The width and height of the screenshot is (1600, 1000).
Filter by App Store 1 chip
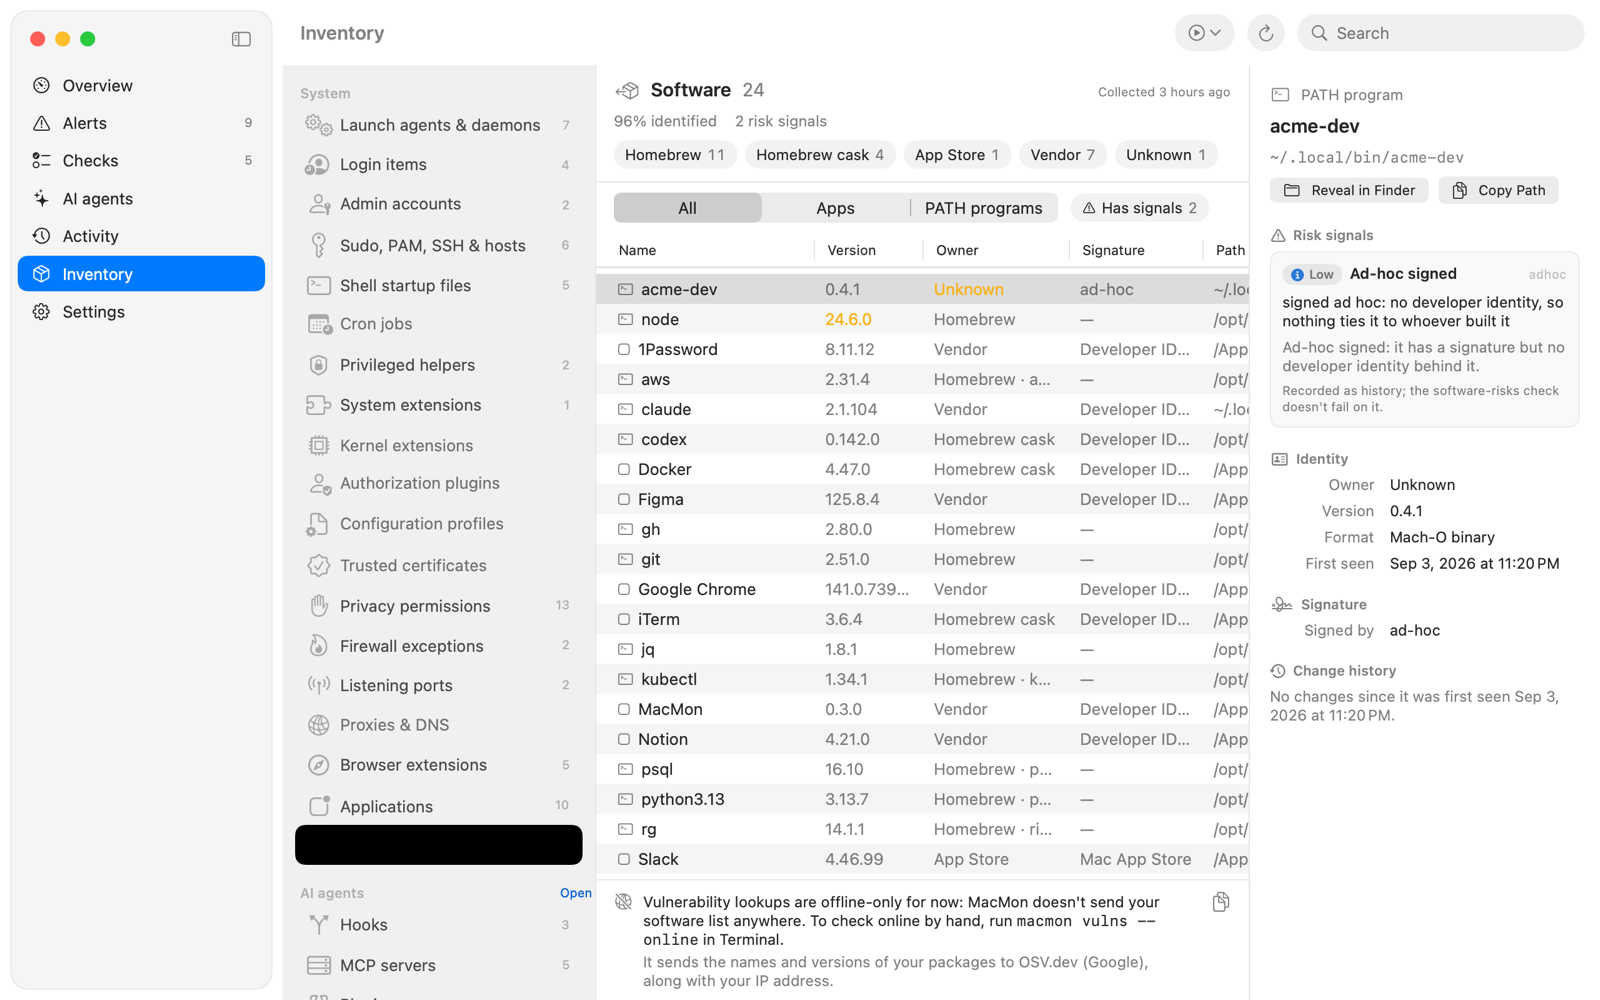(x=957, y=155)
